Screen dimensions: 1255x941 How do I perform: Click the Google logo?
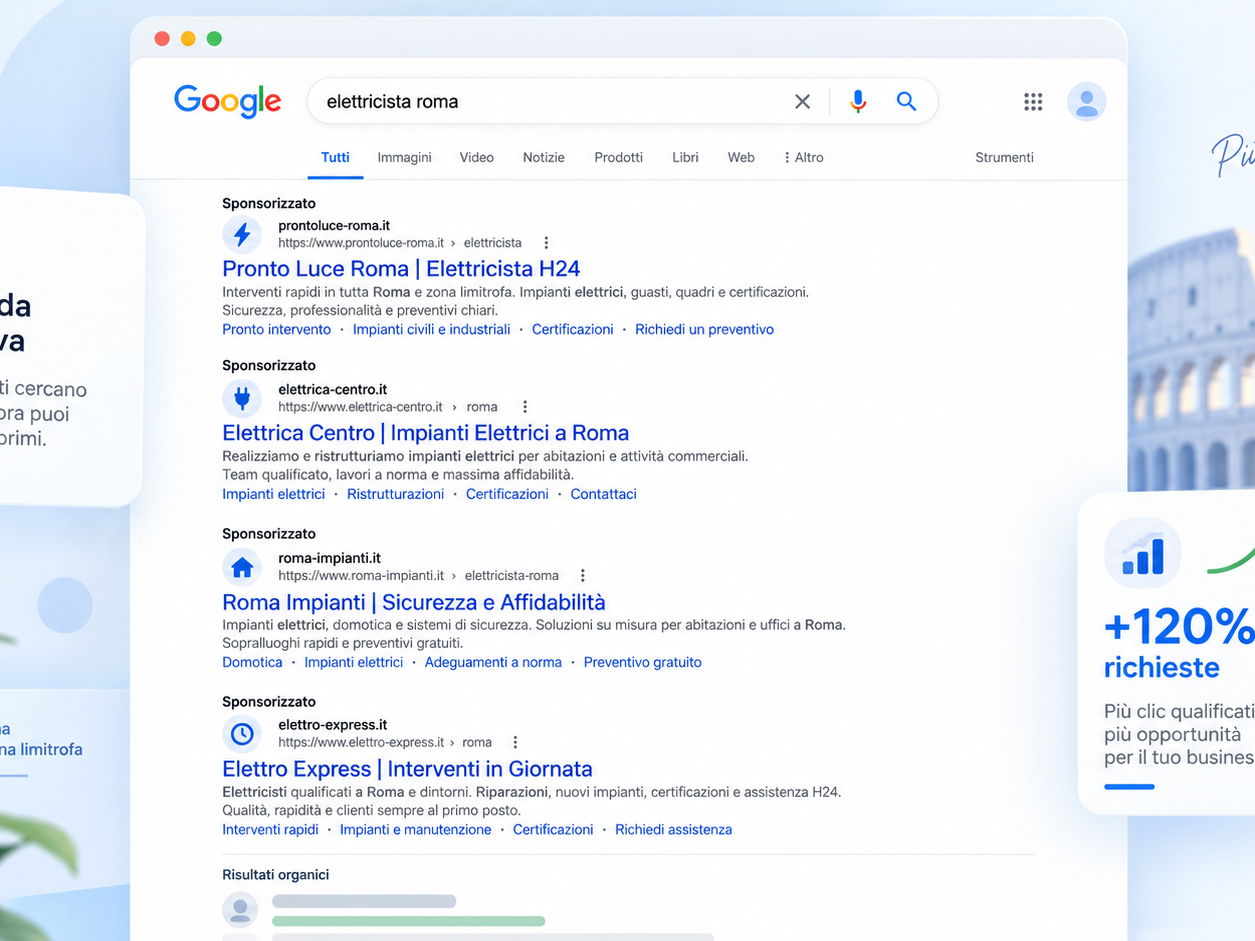(x=227, y=101)
